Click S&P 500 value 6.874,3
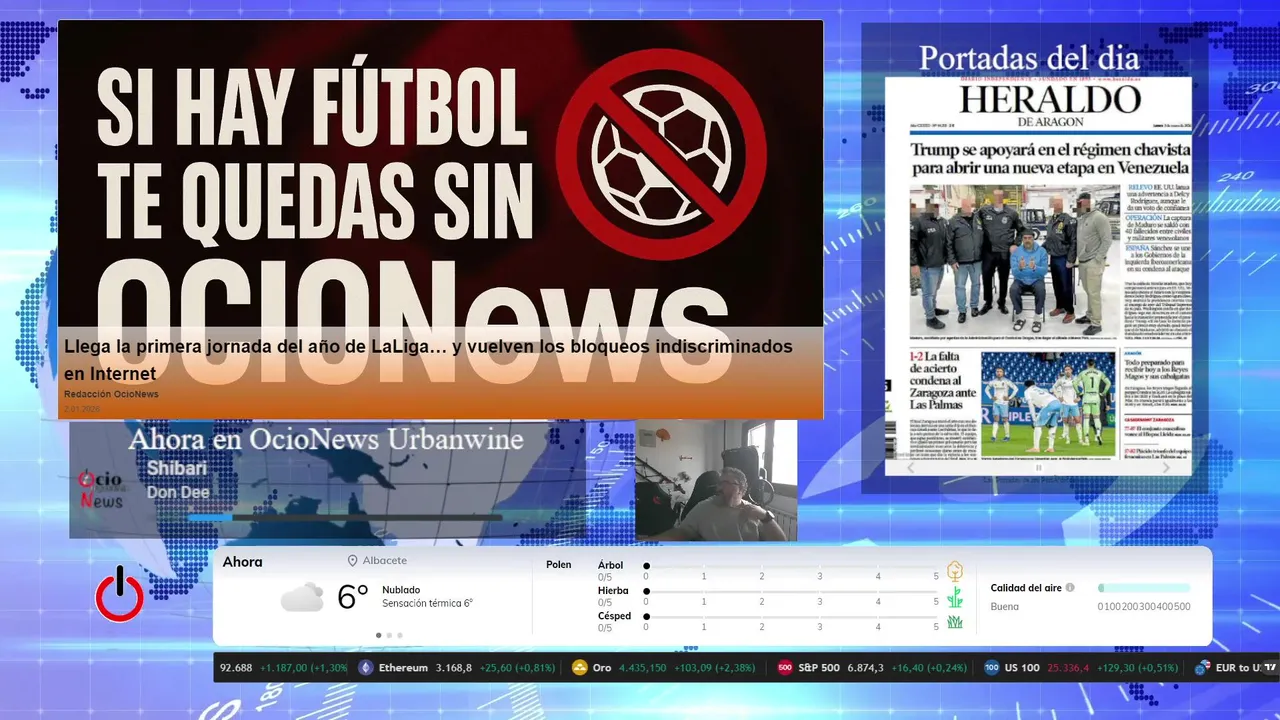1280x720 pixels. (866, 668)
